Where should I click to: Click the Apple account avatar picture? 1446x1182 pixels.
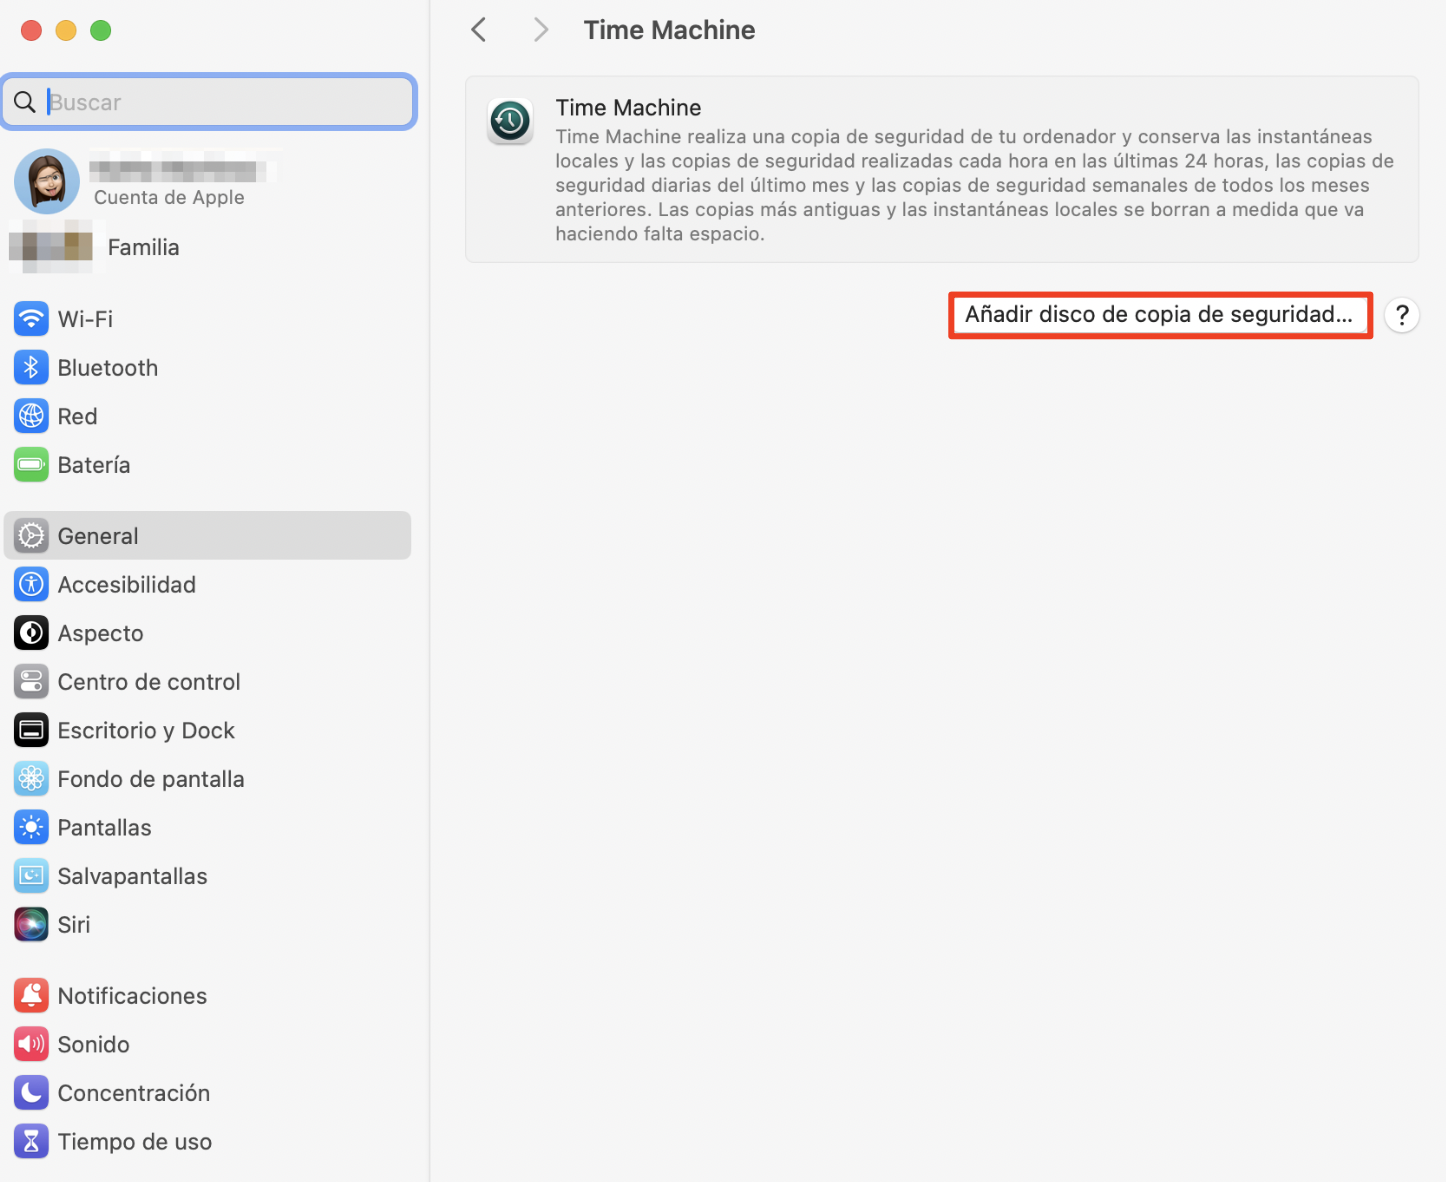pos(46,181)
